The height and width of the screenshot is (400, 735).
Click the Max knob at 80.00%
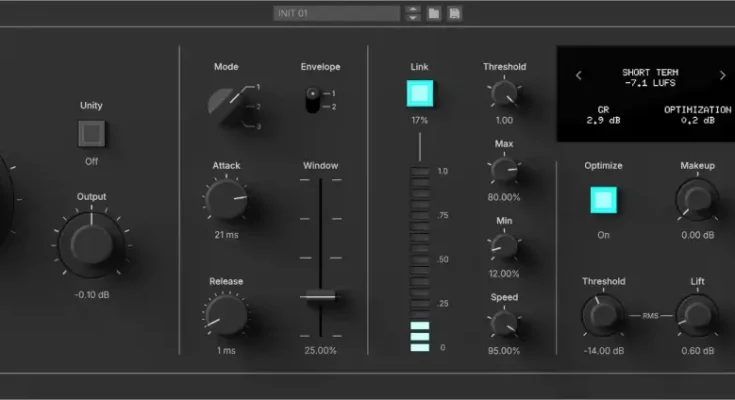pyautogui.click(x=504, y=170)
